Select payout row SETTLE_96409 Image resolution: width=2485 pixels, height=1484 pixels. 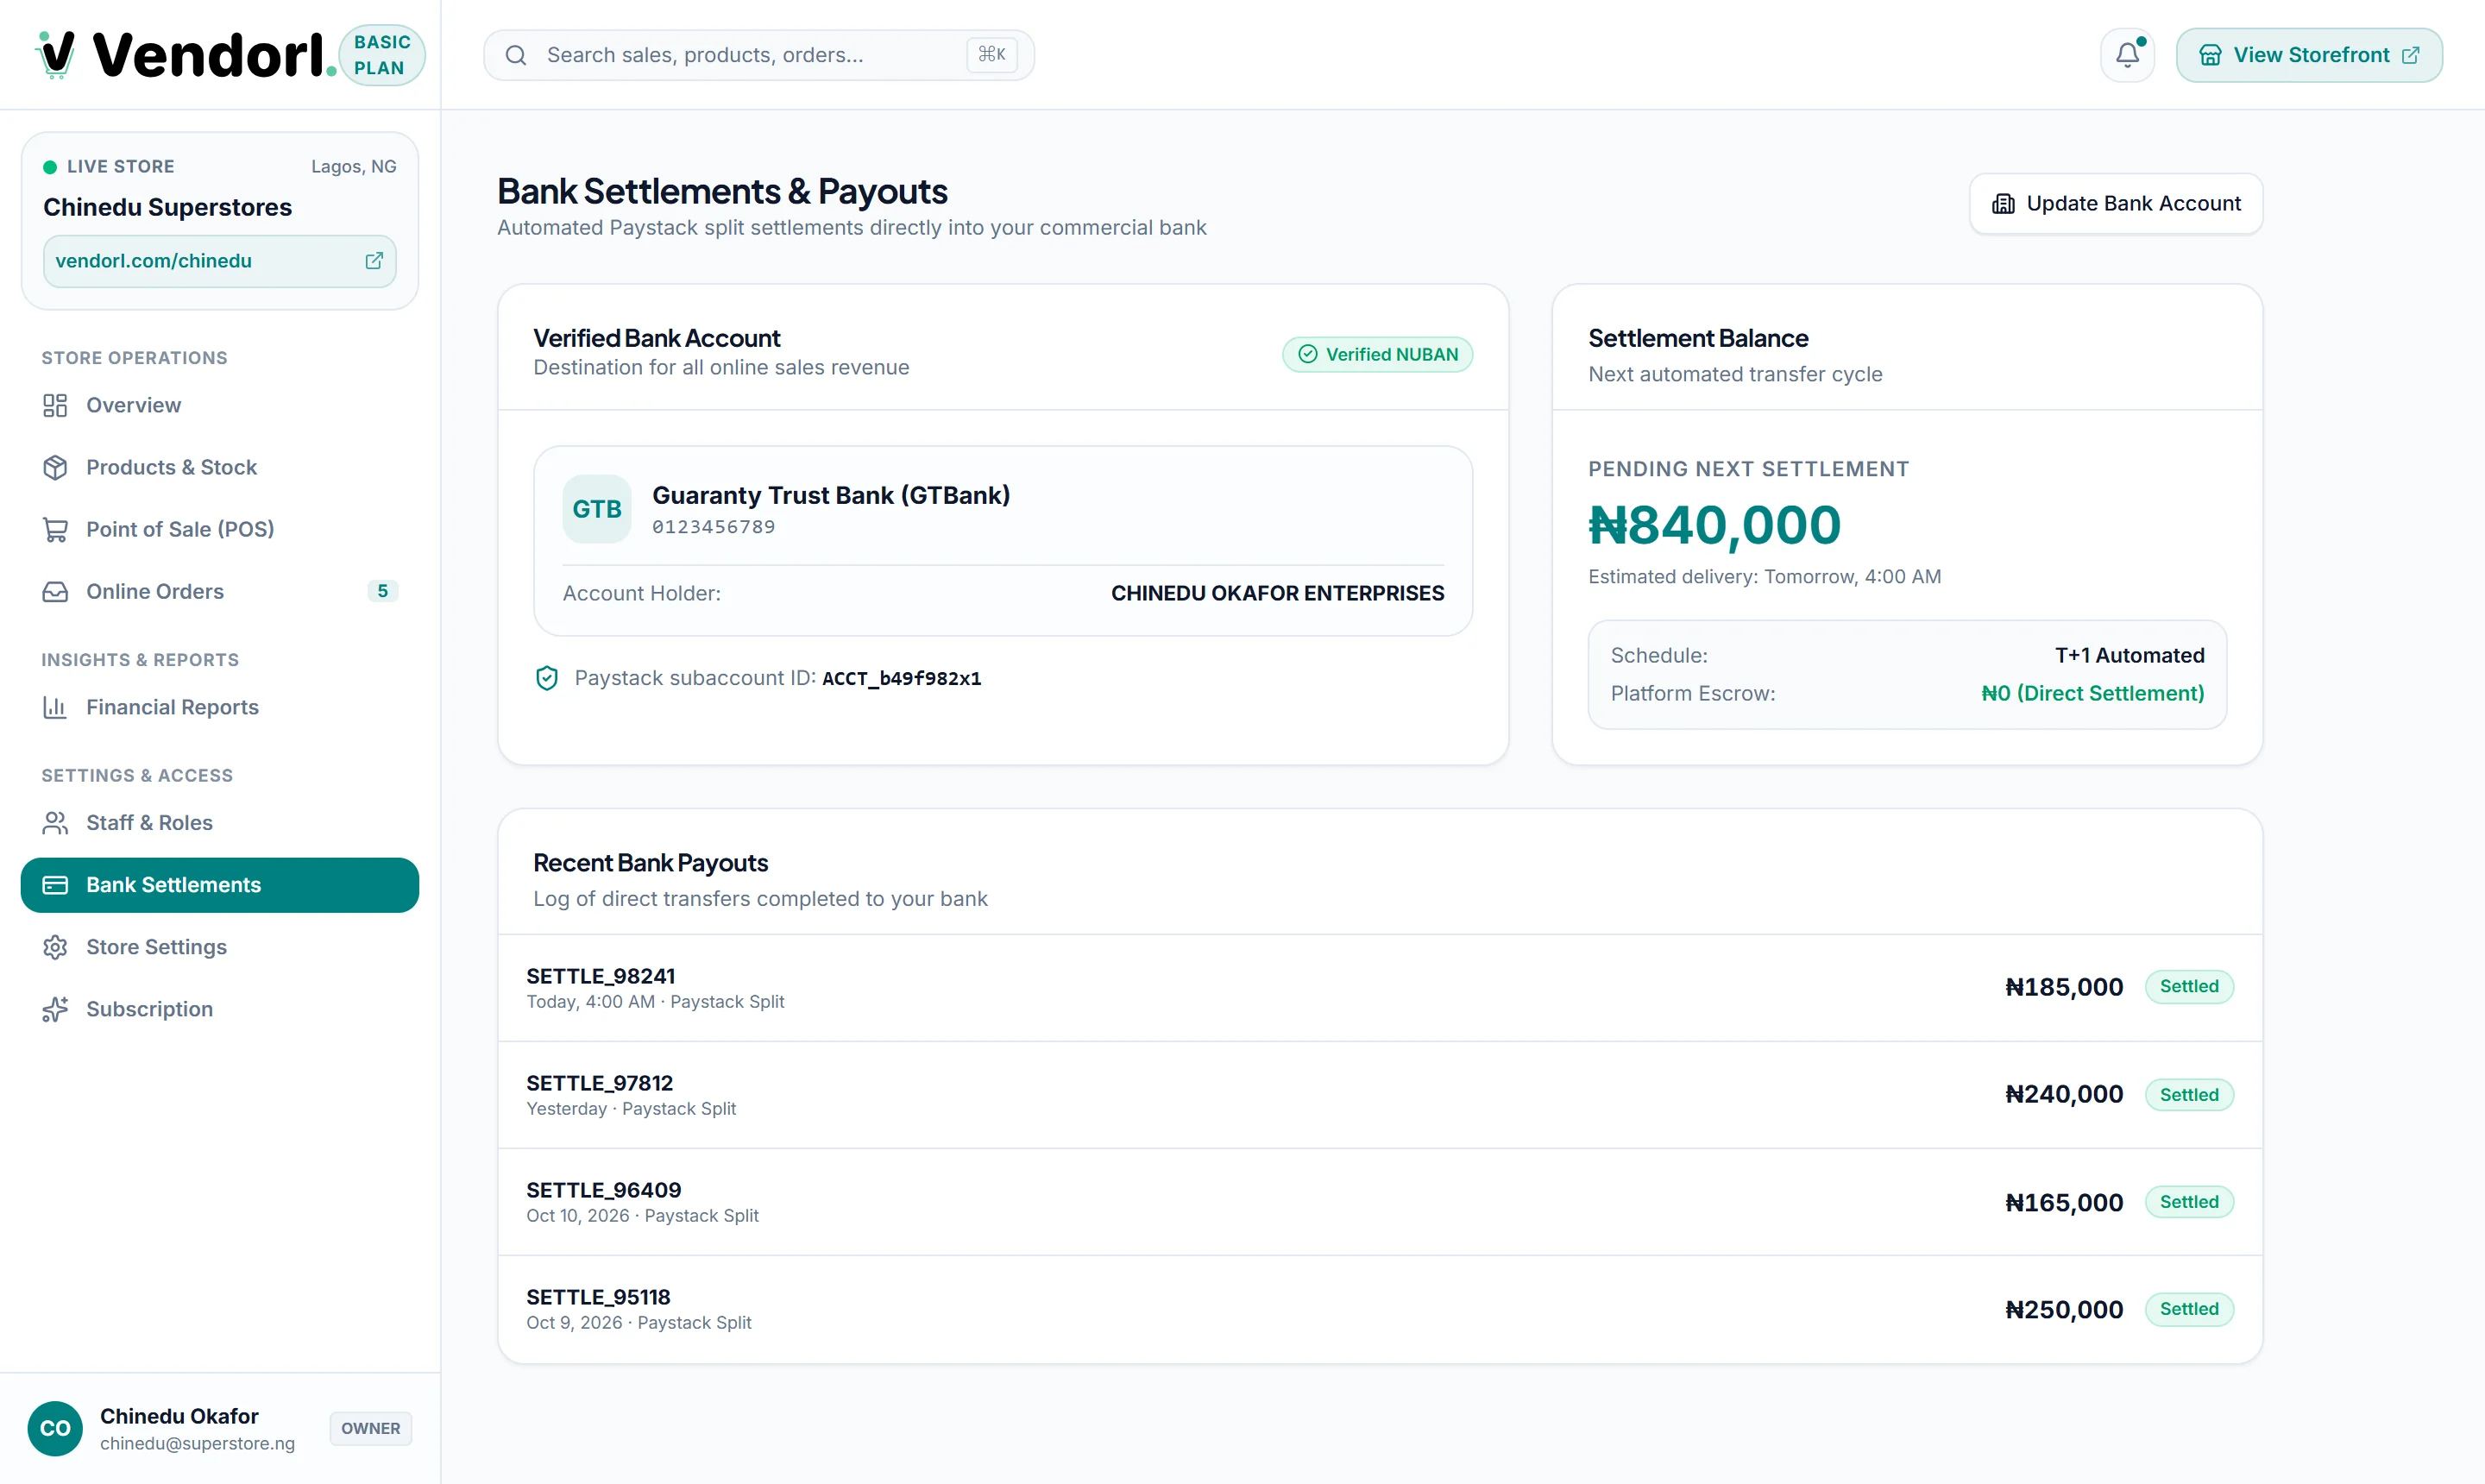click(1380, 1202)
